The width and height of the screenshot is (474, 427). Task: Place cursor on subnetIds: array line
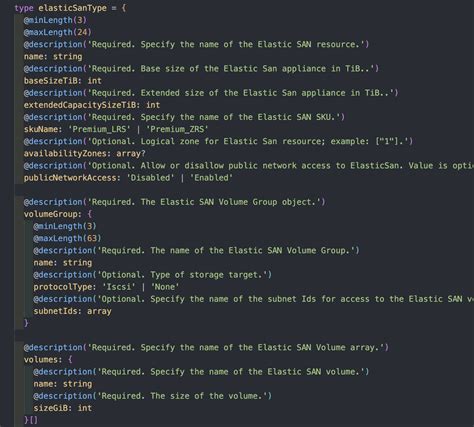click(x=72, y=311)
